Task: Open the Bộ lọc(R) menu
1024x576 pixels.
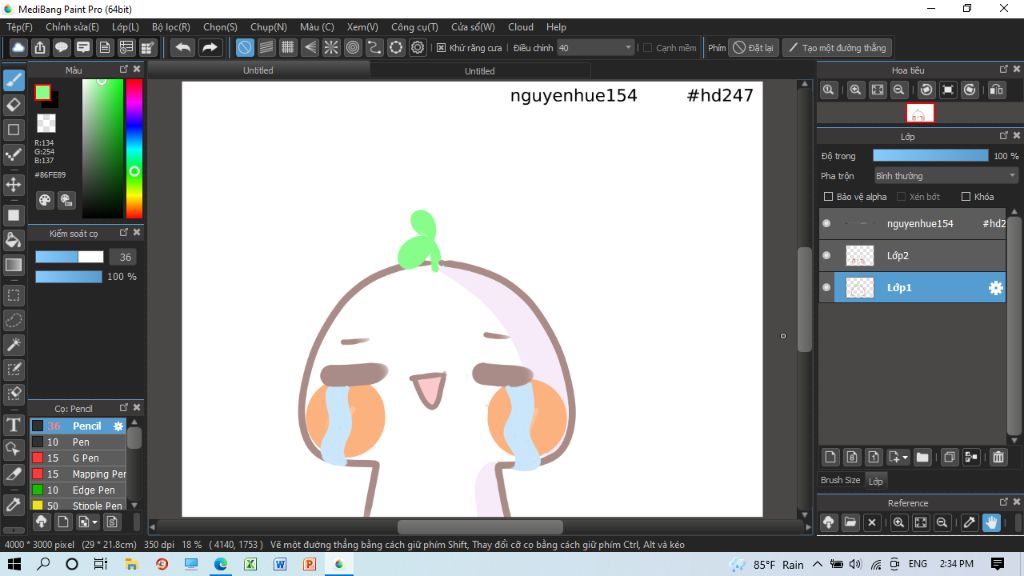Action: point(171,27)
